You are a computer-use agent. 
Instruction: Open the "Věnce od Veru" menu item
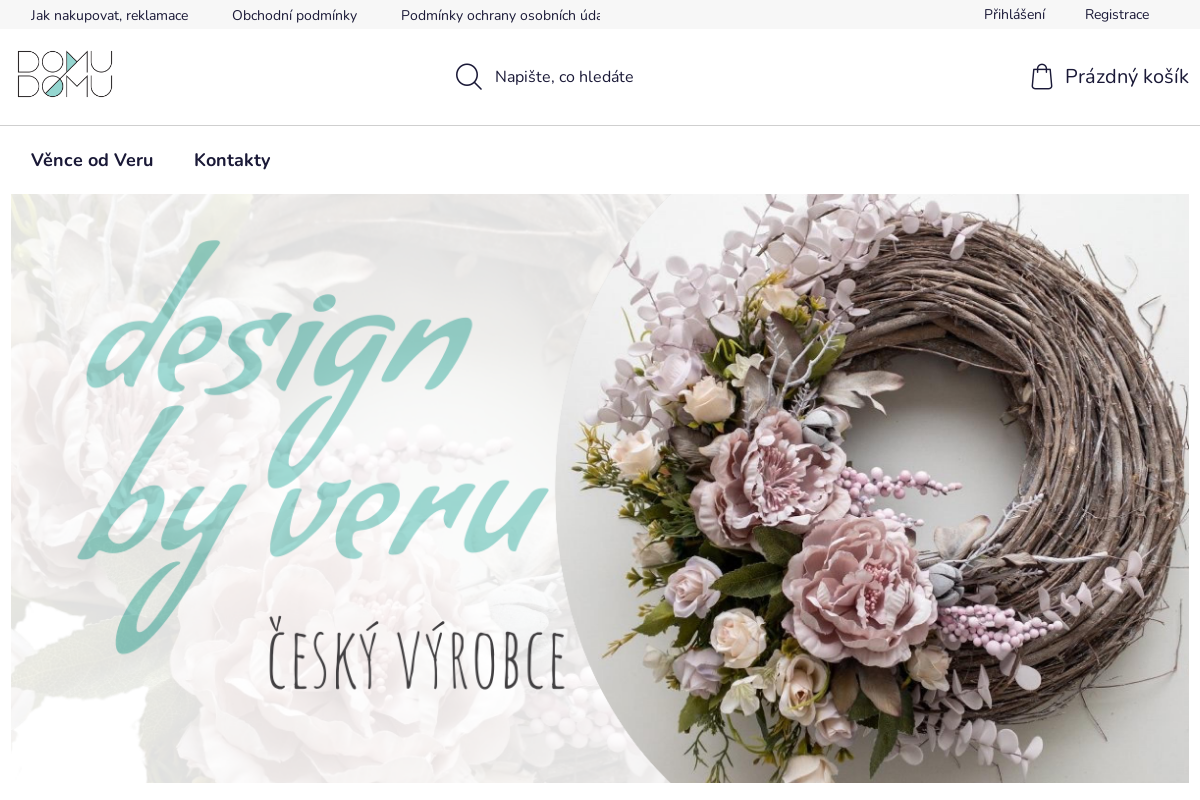click(x=92, y=160)
